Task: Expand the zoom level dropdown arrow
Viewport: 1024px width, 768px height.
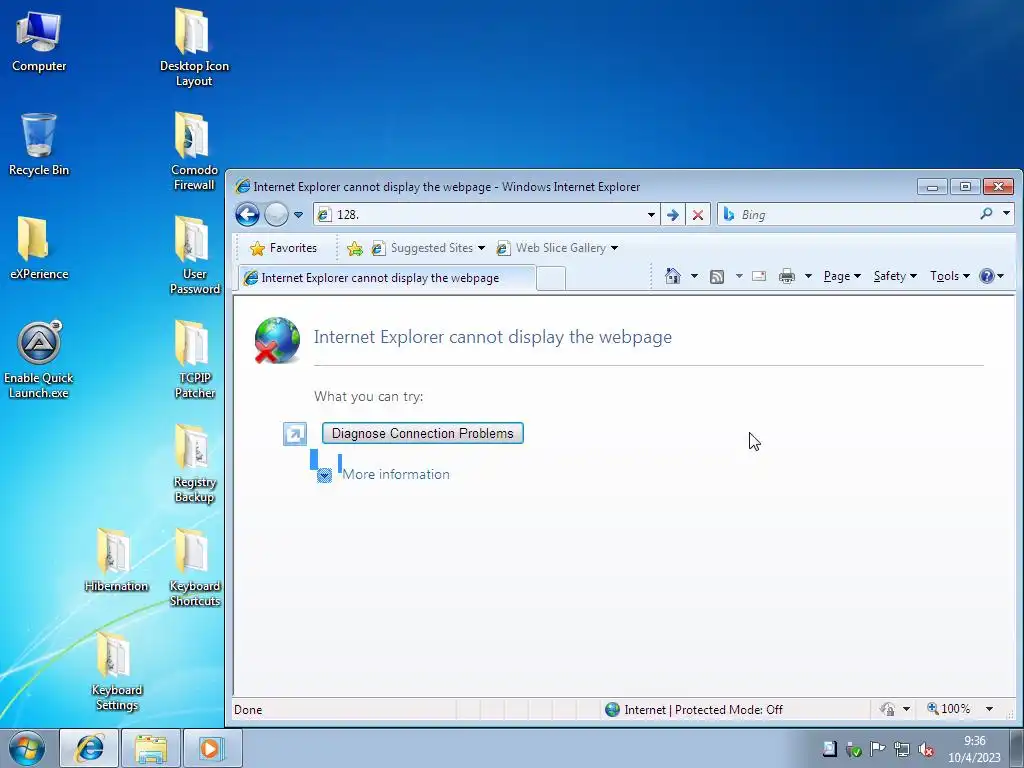Action: [989, 709]
